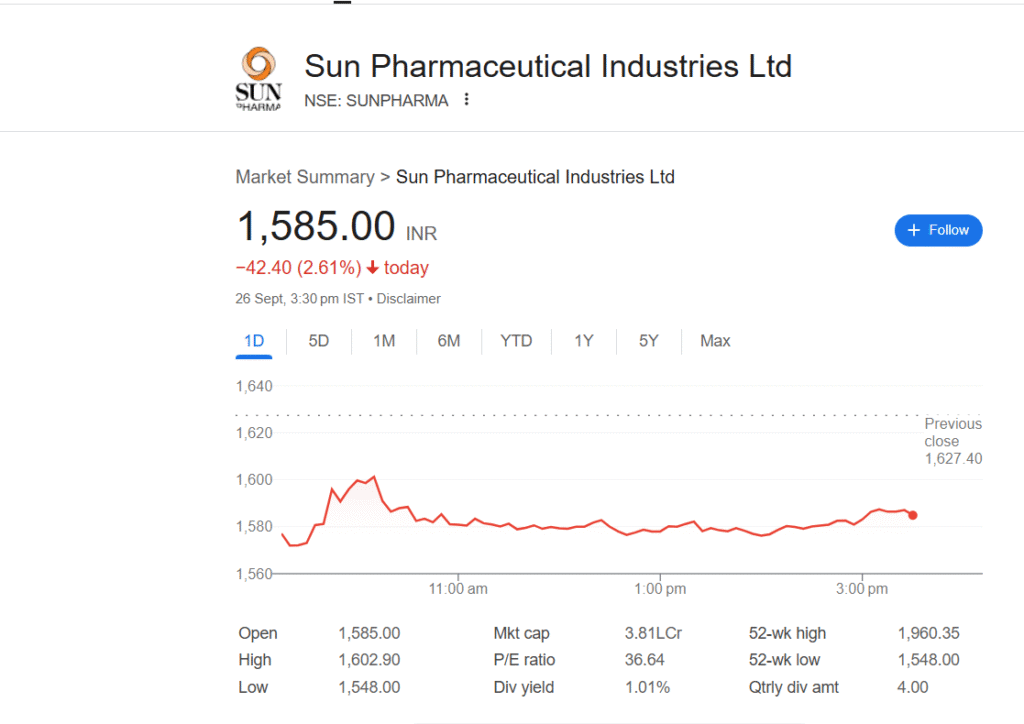The image size is (1024, 724).
Task: Click the red down arrow next to today
Action: [372, 268]
